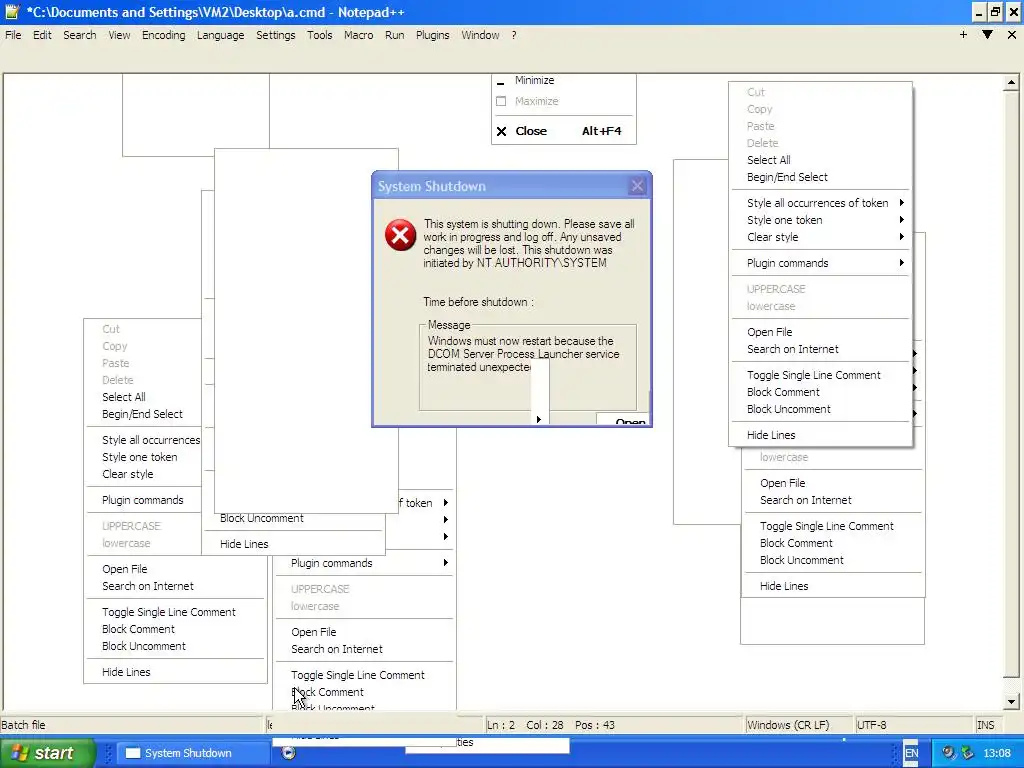Expand Plugin commands arrow in the middle menu
The width and height of the screenshot is (1024, 768).
(445, 562)
